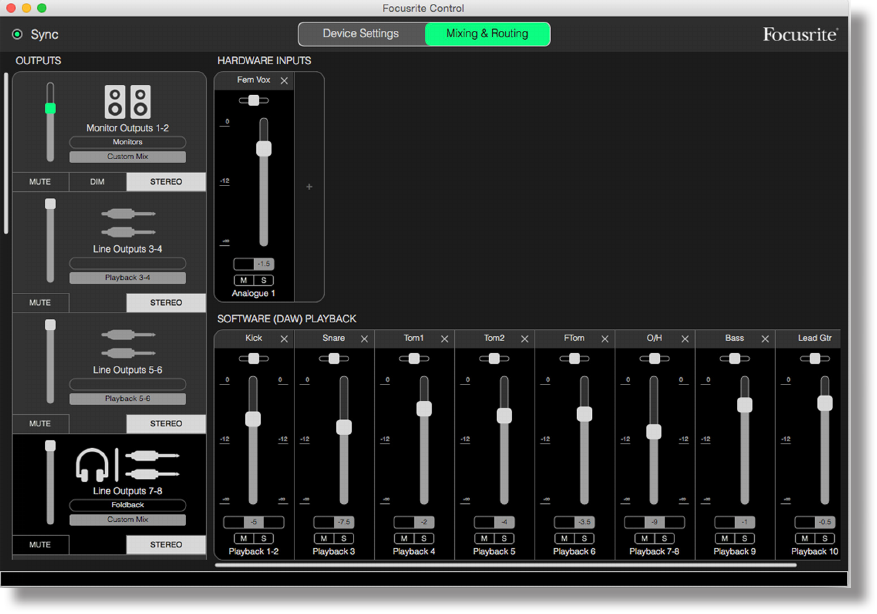Viewport: 877px width, 614px height.
Task: Select the Mixing & Routing tab
Action: tap(487, 34)
